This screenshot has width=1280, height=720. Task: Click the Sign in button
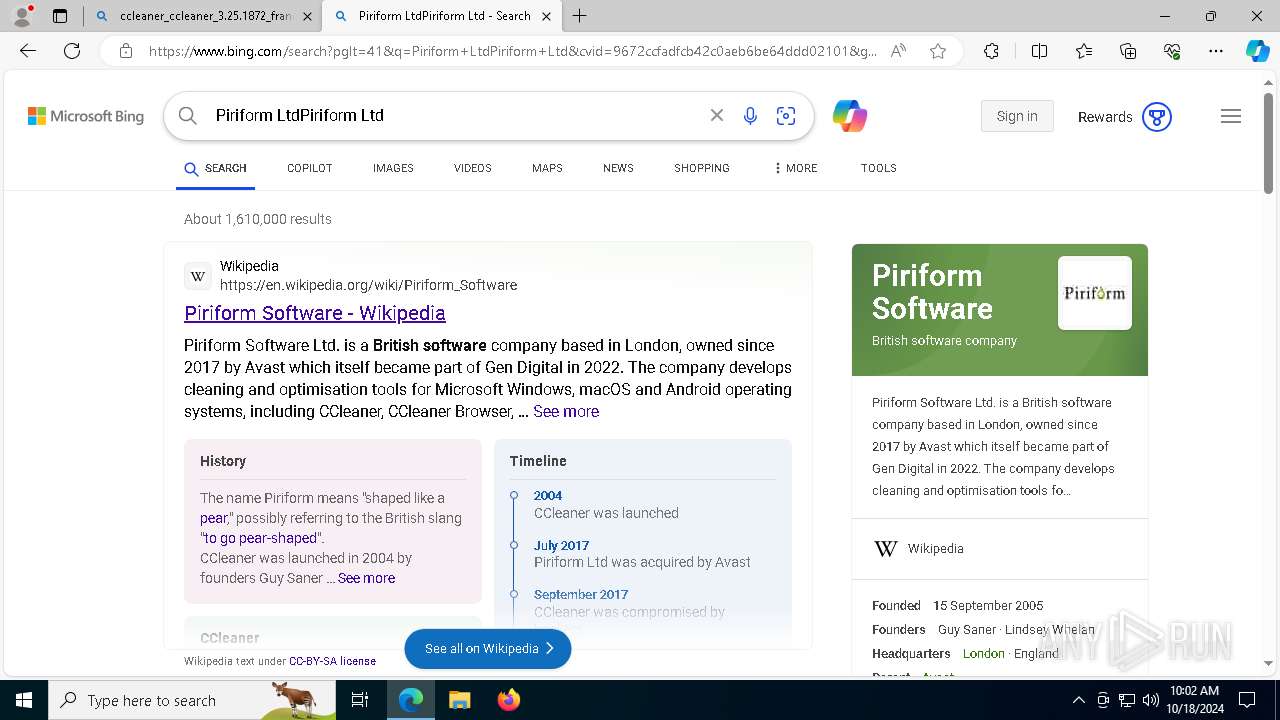click(1017, 116)
